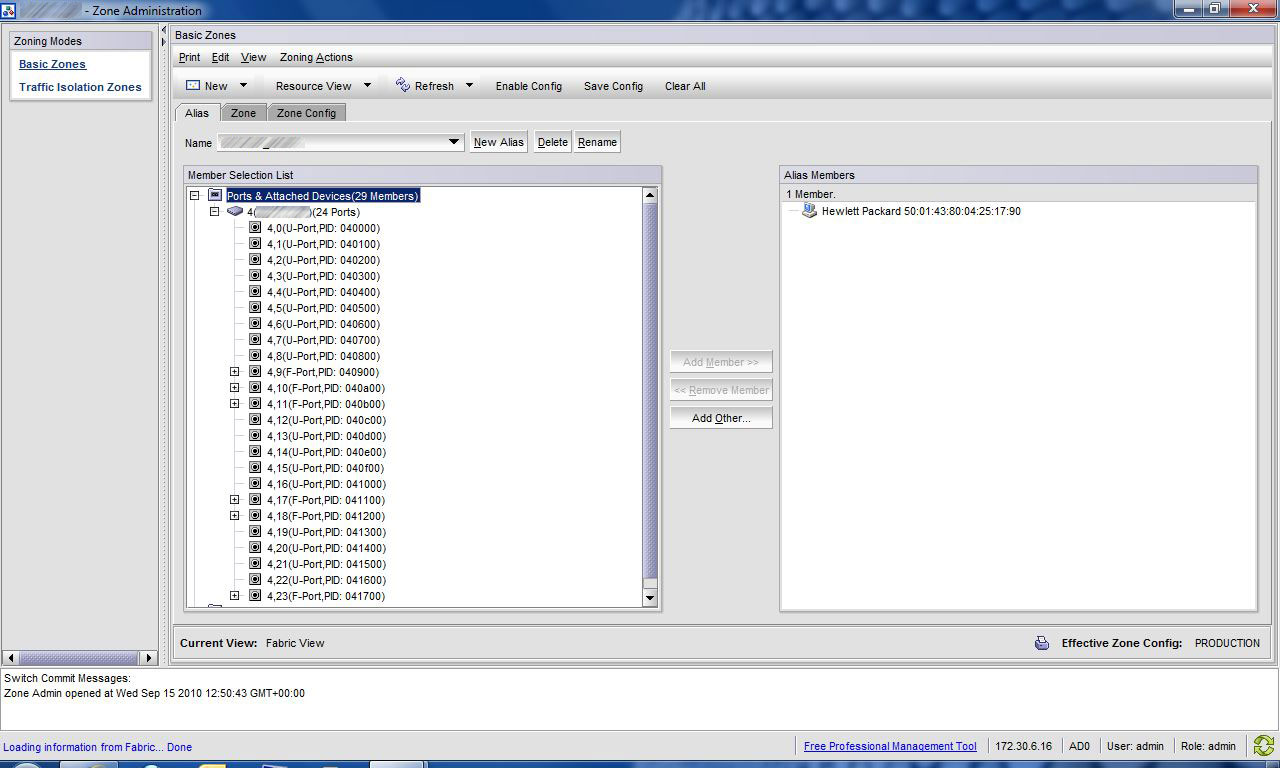Screen dimensions: 1280x768
Task: Click Clear All in the toolbar
Action: [685, 86]
